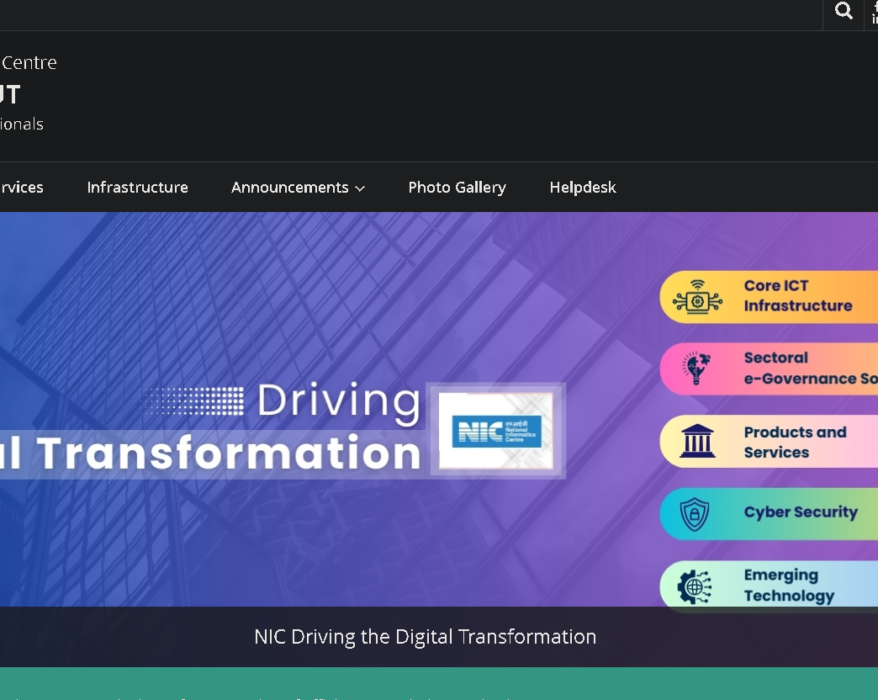Click the 'Driving' banner heading text
Image resolution: width=878 pixels, height=700 pixels.
coord(338,401)
